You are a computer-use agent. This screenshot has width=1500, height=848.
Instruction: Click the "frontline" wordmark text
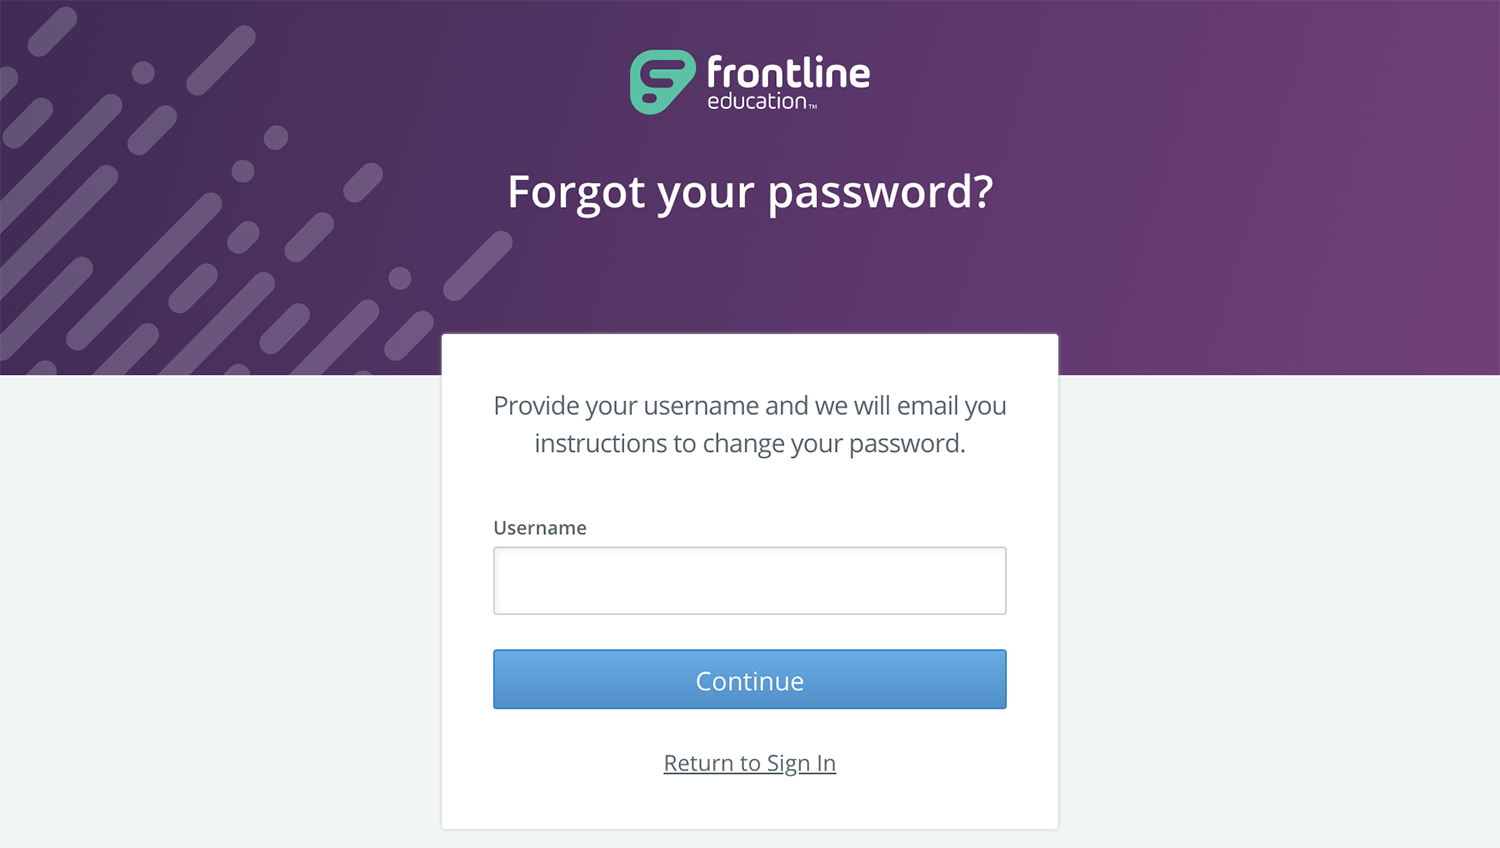tap(788, 72)
